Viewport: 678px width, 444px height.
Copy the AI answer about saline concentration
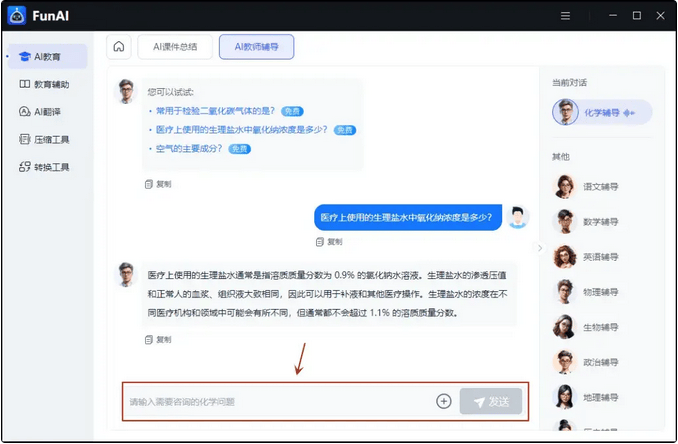point(158,339)
